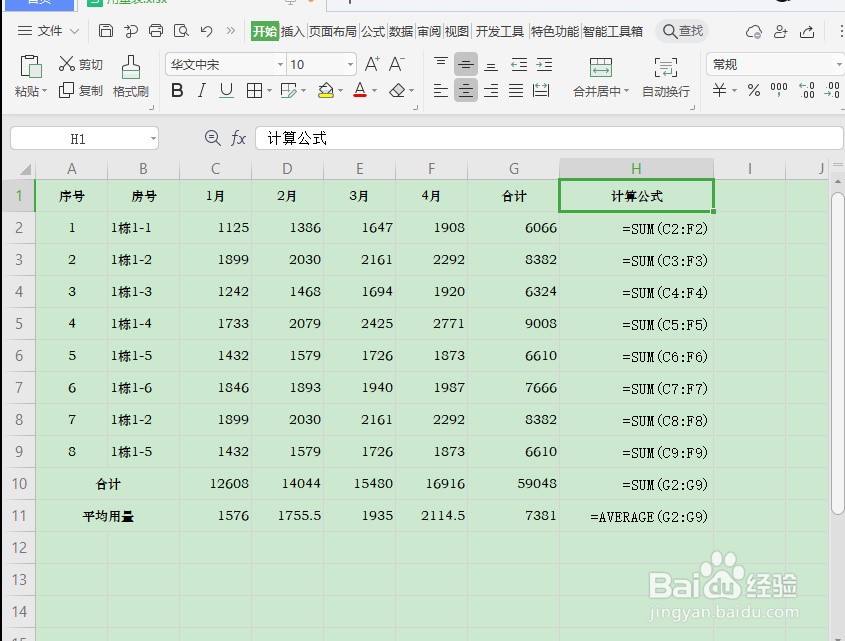Click the fill color bucket icon
This screenshot has width=845, height=641.
(325, 91)
